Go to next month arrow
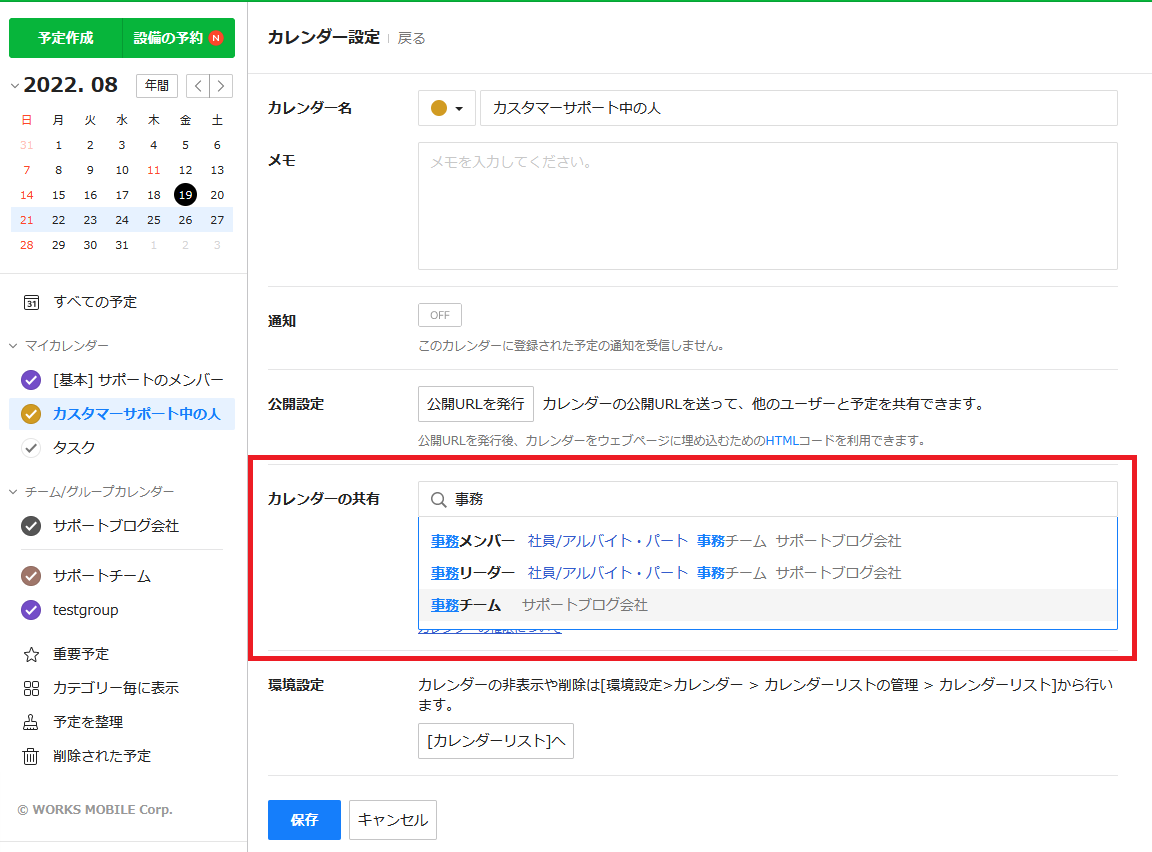 coord(222,86)
